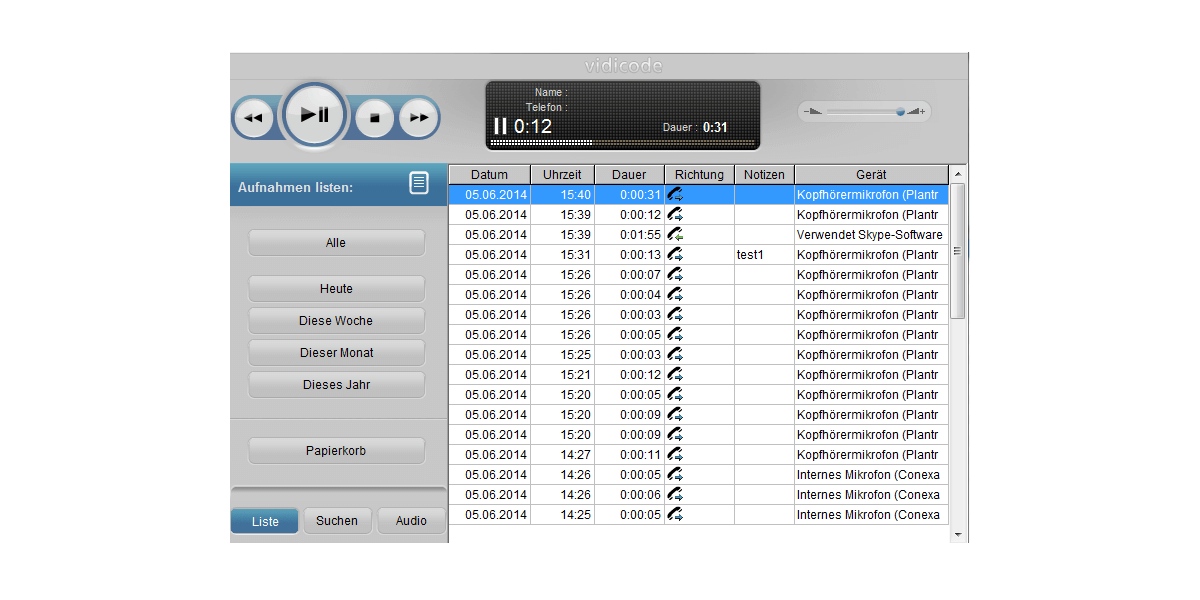Click the fast-forward playback button

pyautogui.click(x=419, y=118)
